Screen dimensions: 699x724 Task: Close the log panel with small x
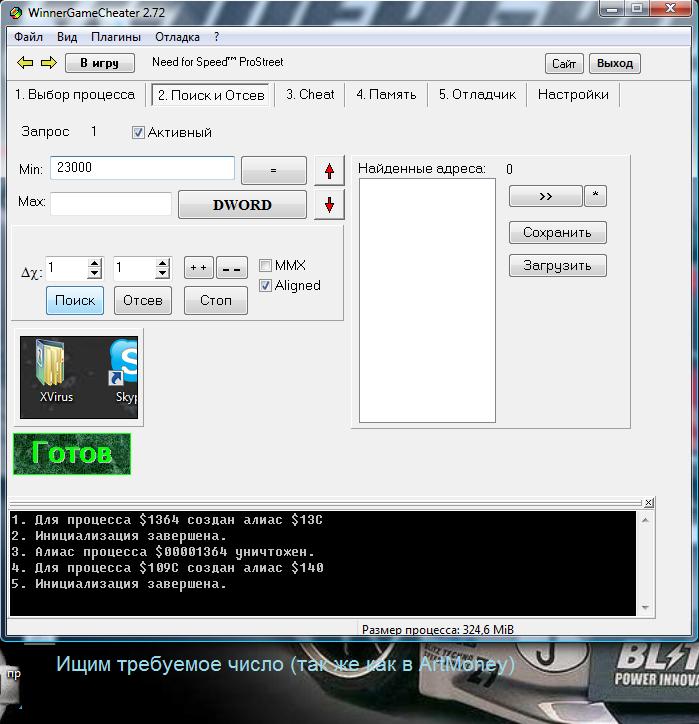(648, 503)
